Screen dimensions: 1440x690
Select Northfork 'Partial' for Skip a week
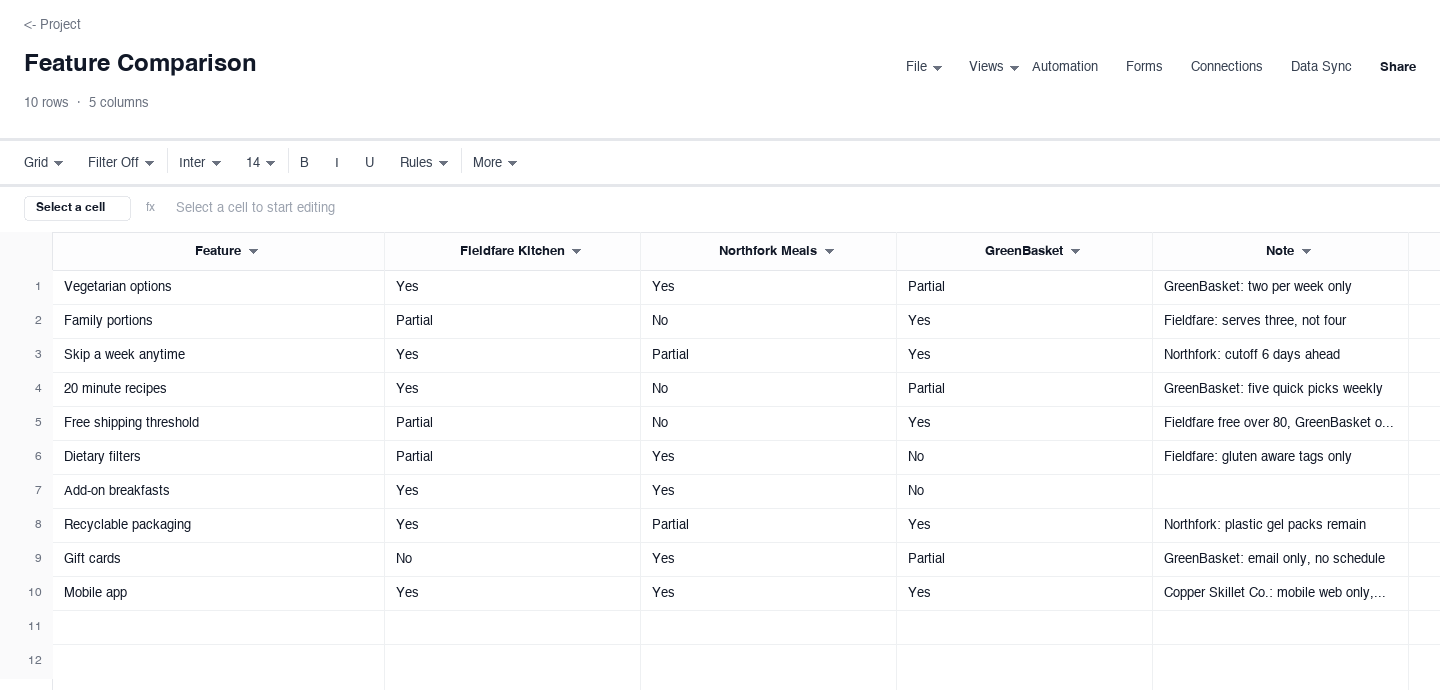click(x=768, y=355)
